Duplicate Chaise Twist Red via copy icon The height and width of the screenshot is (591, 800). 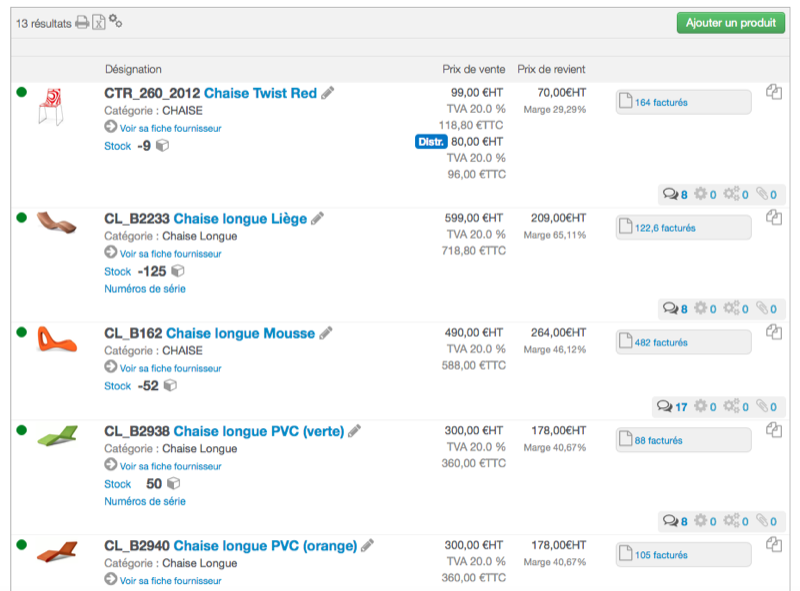pyautogui.click(x=773, y=92)
